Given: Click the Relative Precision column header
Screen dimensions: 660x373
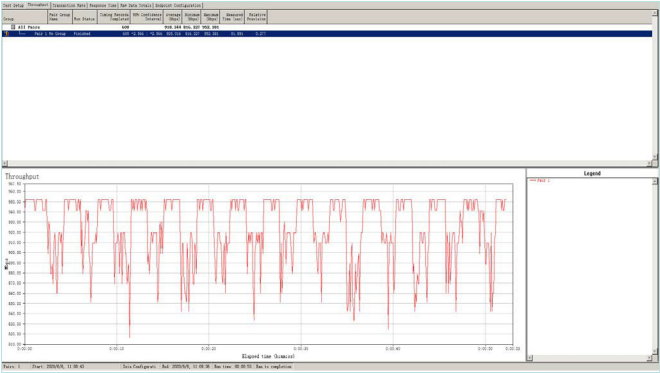Looking at the screenshot, I should pos(256,17).
